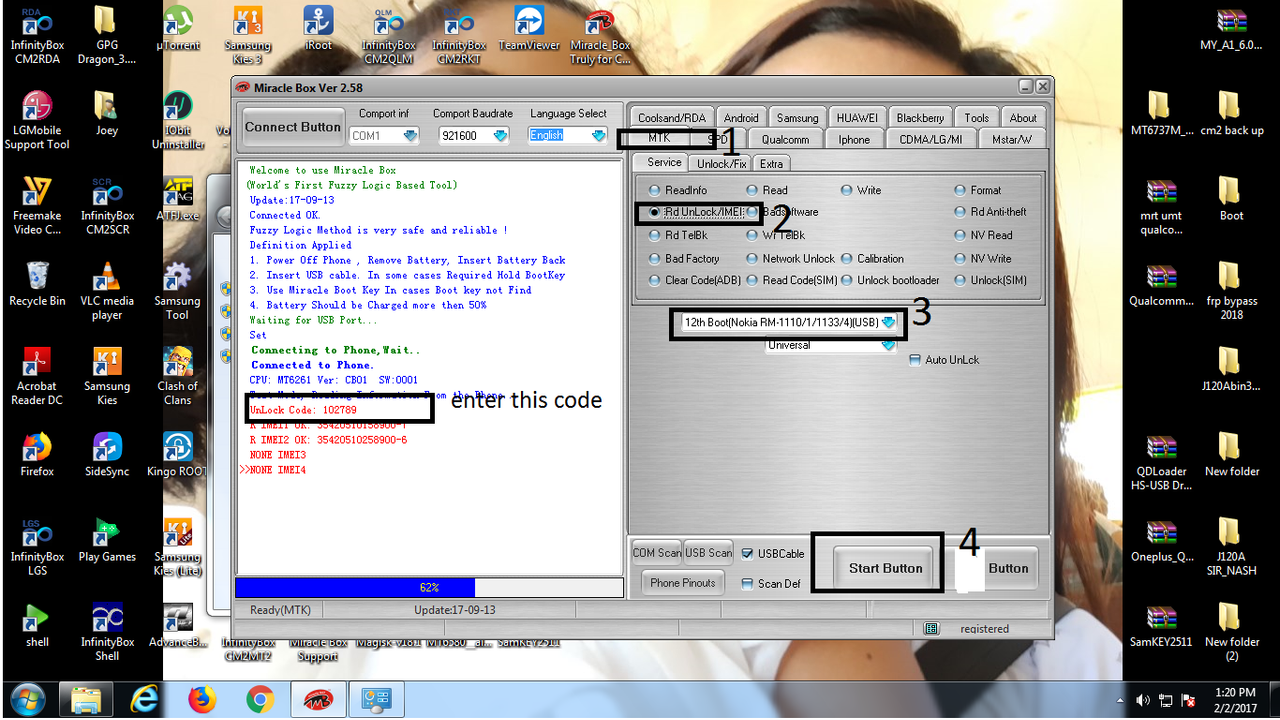This screenshot has width=1280, height=720.
Task: Open the GPG Dragon folder icon
Action: [107, 35]
